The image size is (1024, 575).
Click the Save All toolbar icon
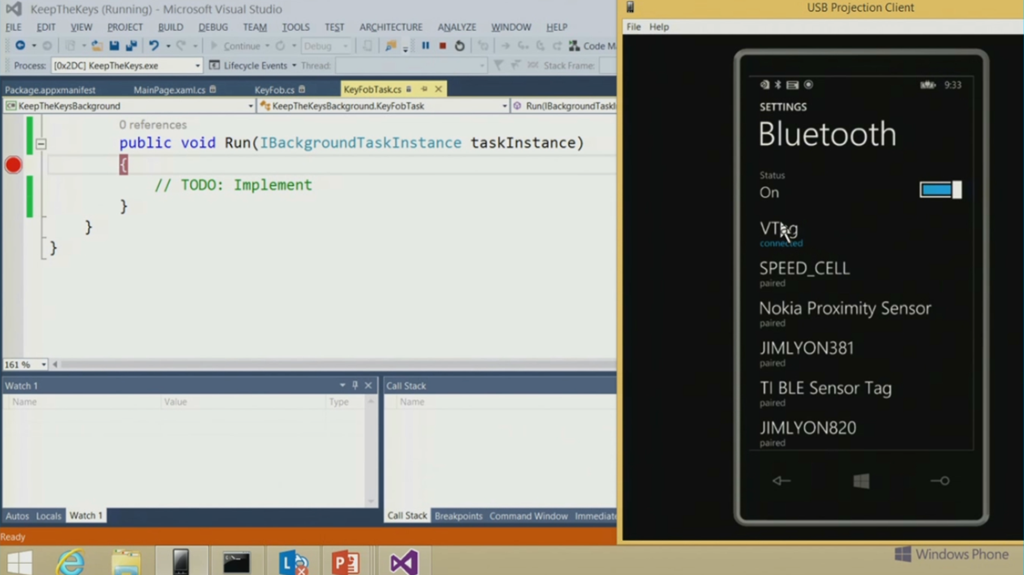[x=131, y=46]
